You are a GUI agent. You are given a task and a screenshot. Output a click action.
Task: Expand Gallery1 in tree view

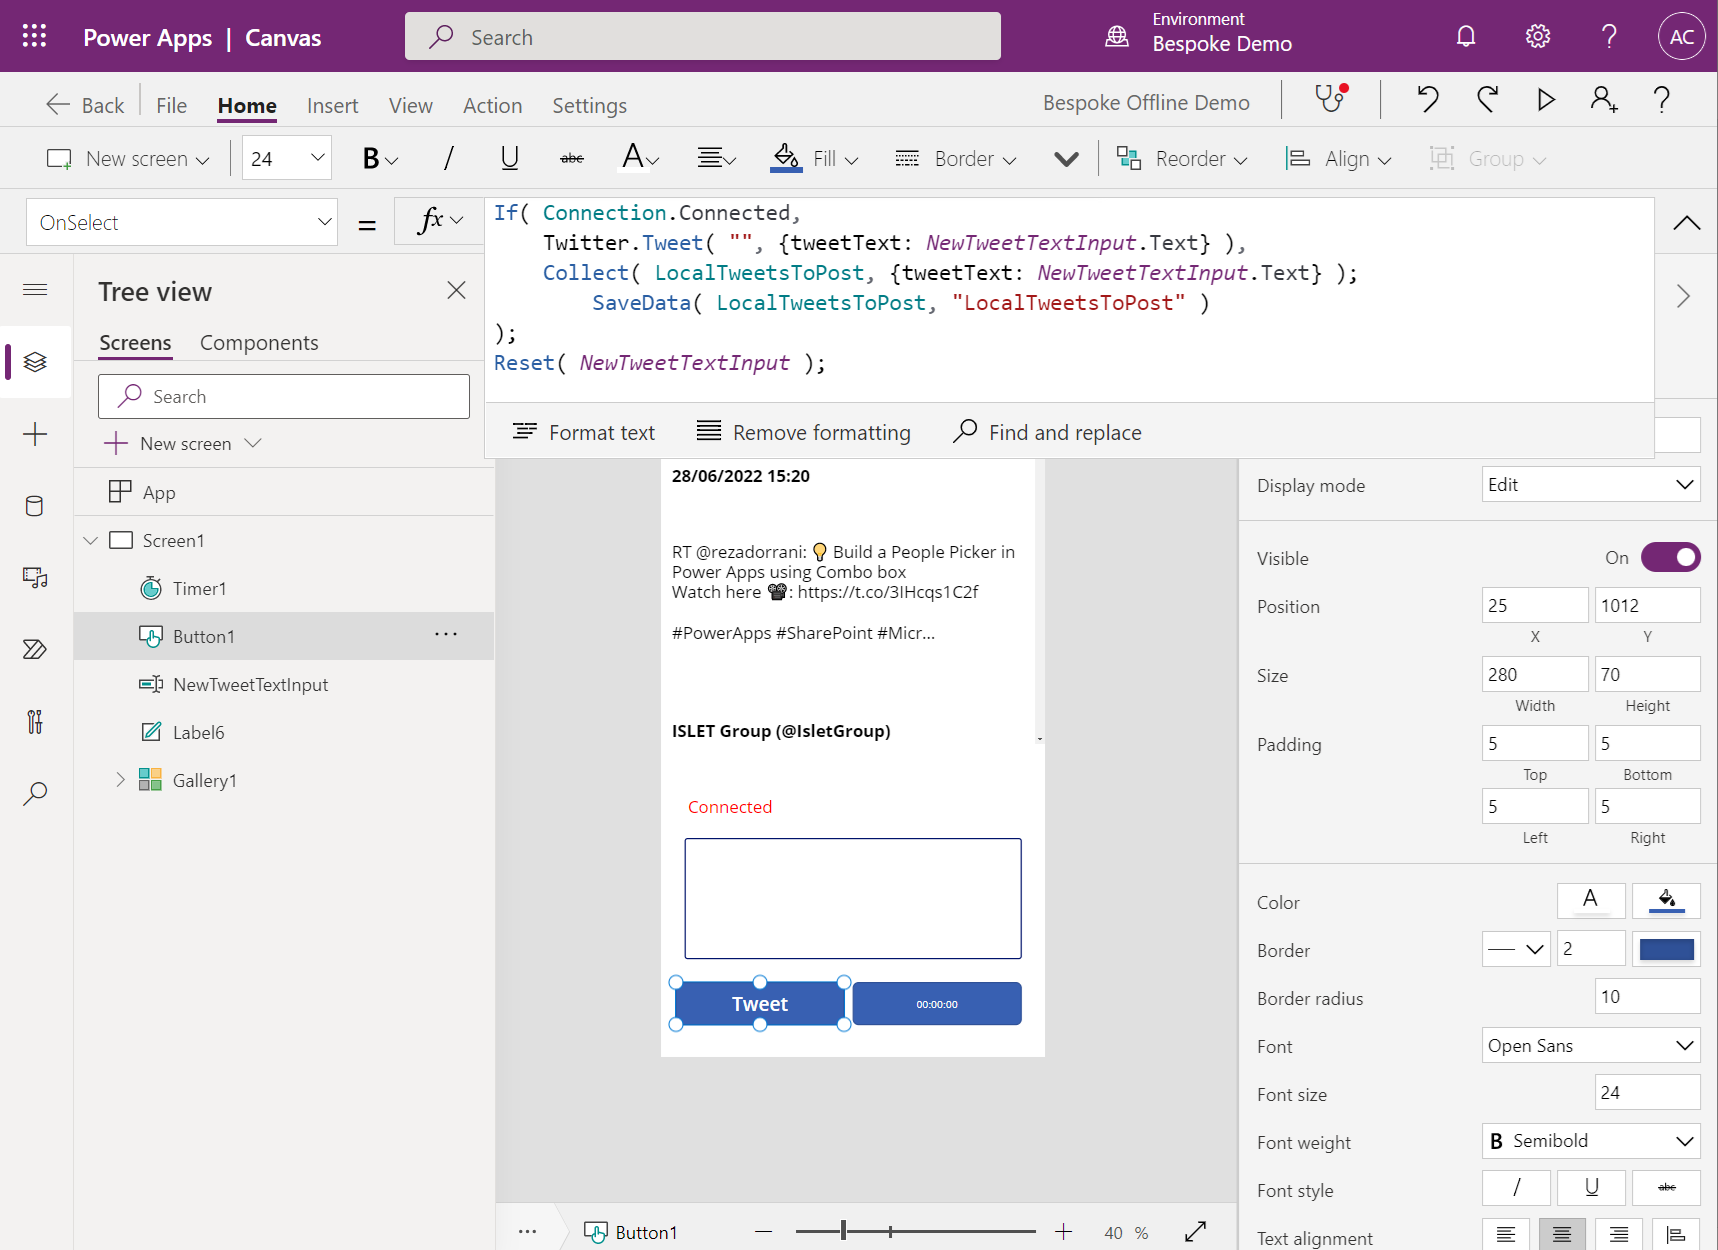(120, 779)
